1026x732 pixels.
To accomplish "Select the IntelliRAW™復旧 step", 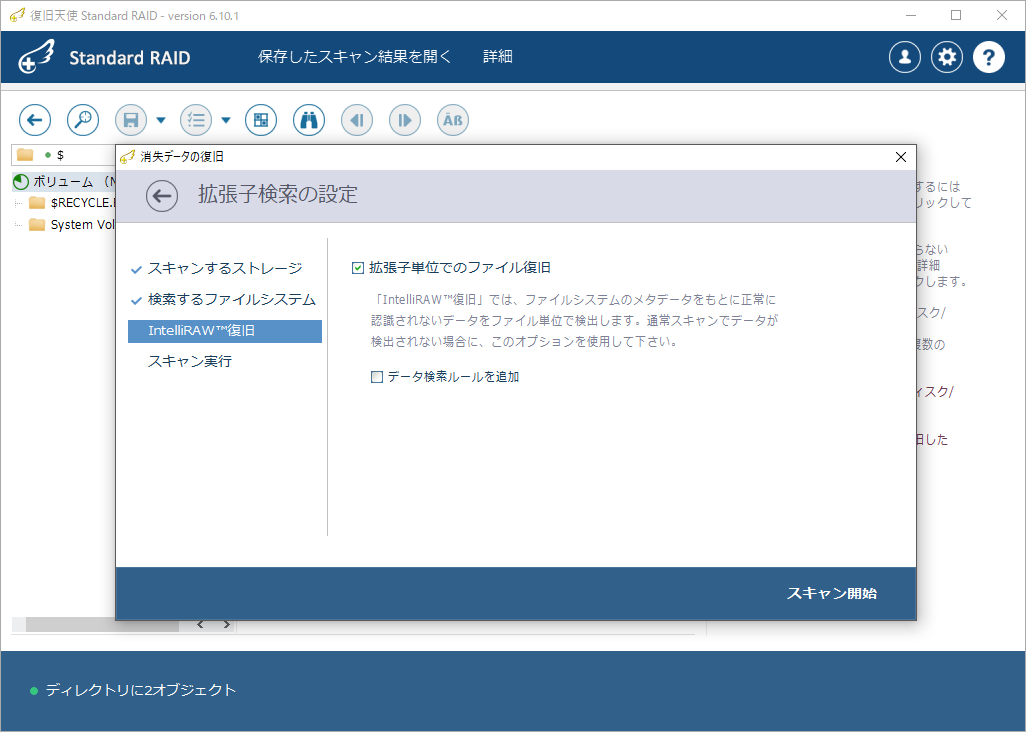I will [225, 331].
